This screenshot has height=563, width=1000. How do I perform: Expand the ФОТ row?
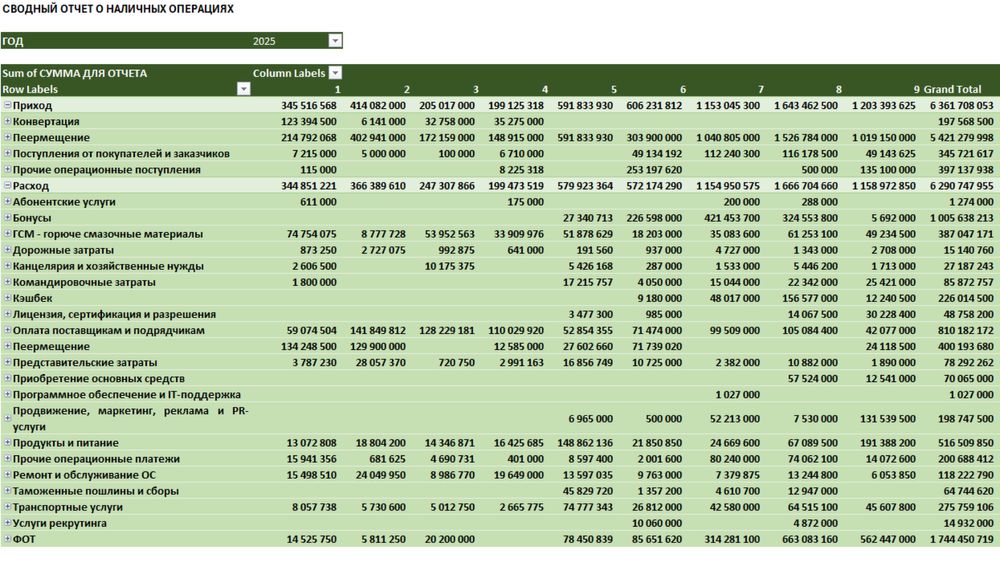tap(7, 539)
